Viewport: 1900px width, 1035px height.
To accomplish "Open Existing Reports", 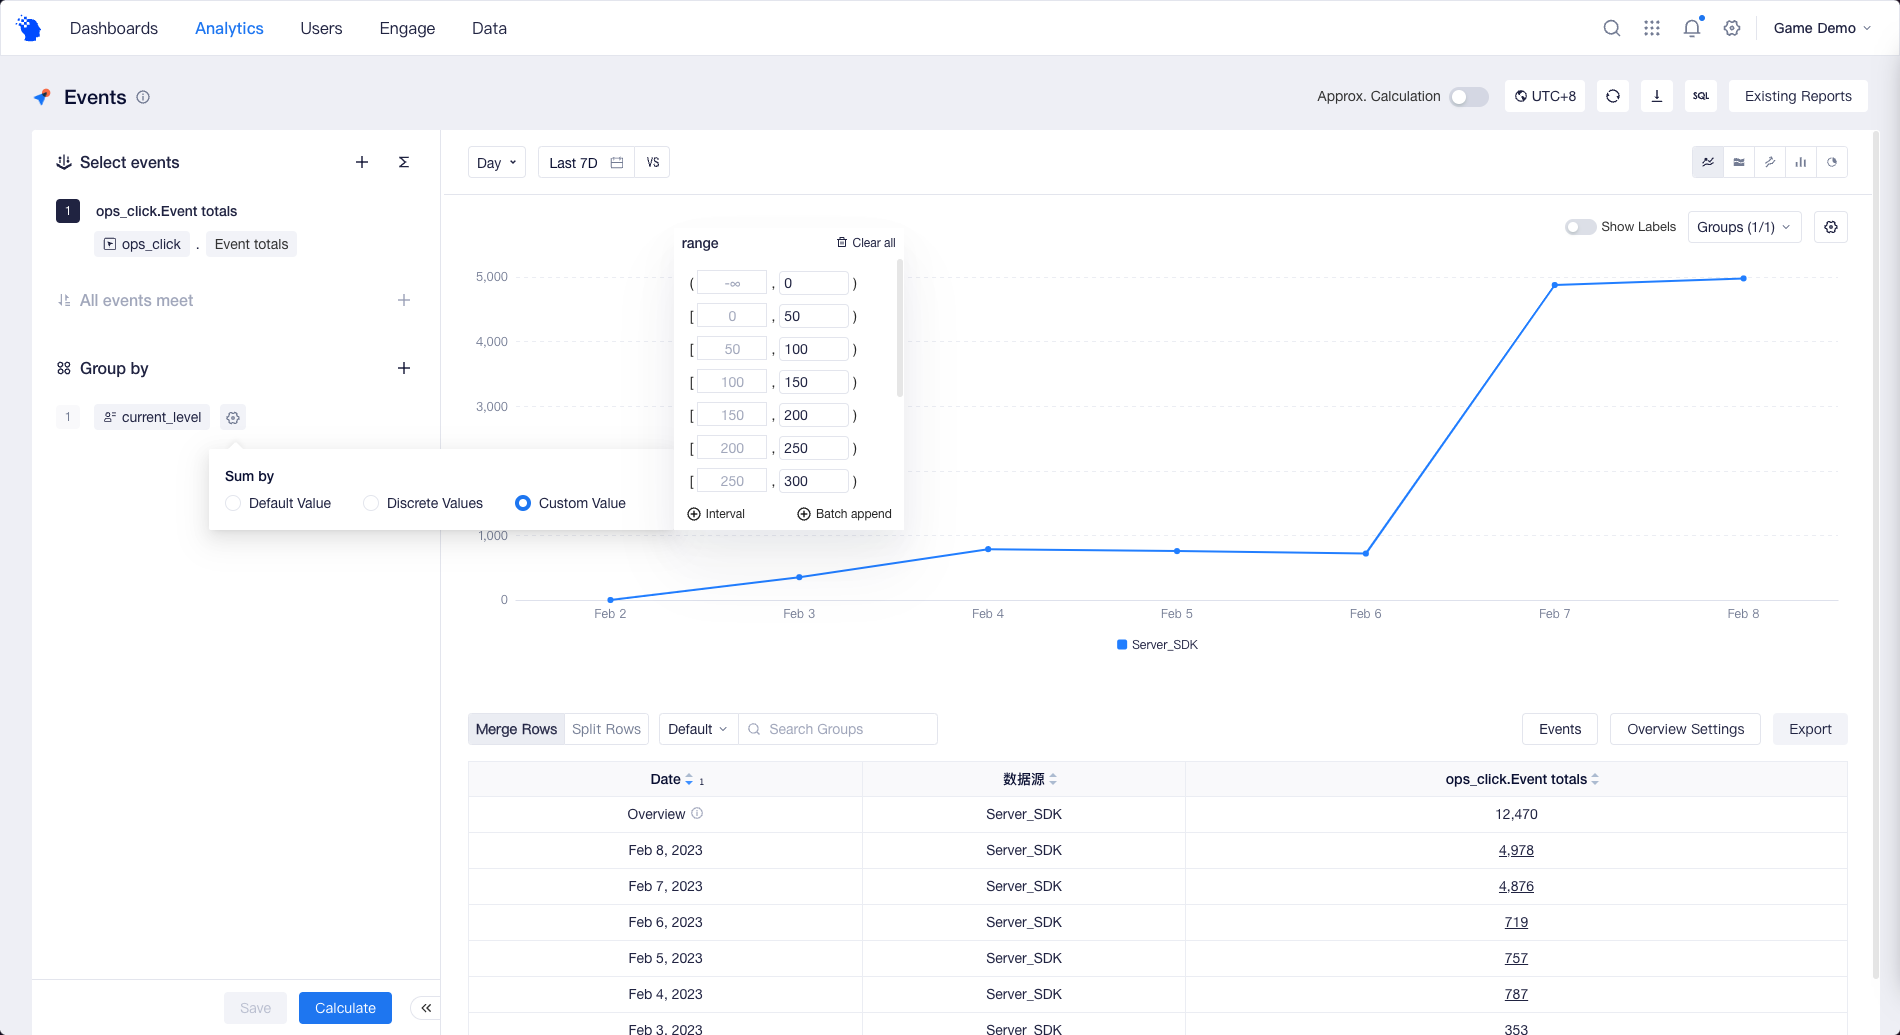I will coord(1798,96).
